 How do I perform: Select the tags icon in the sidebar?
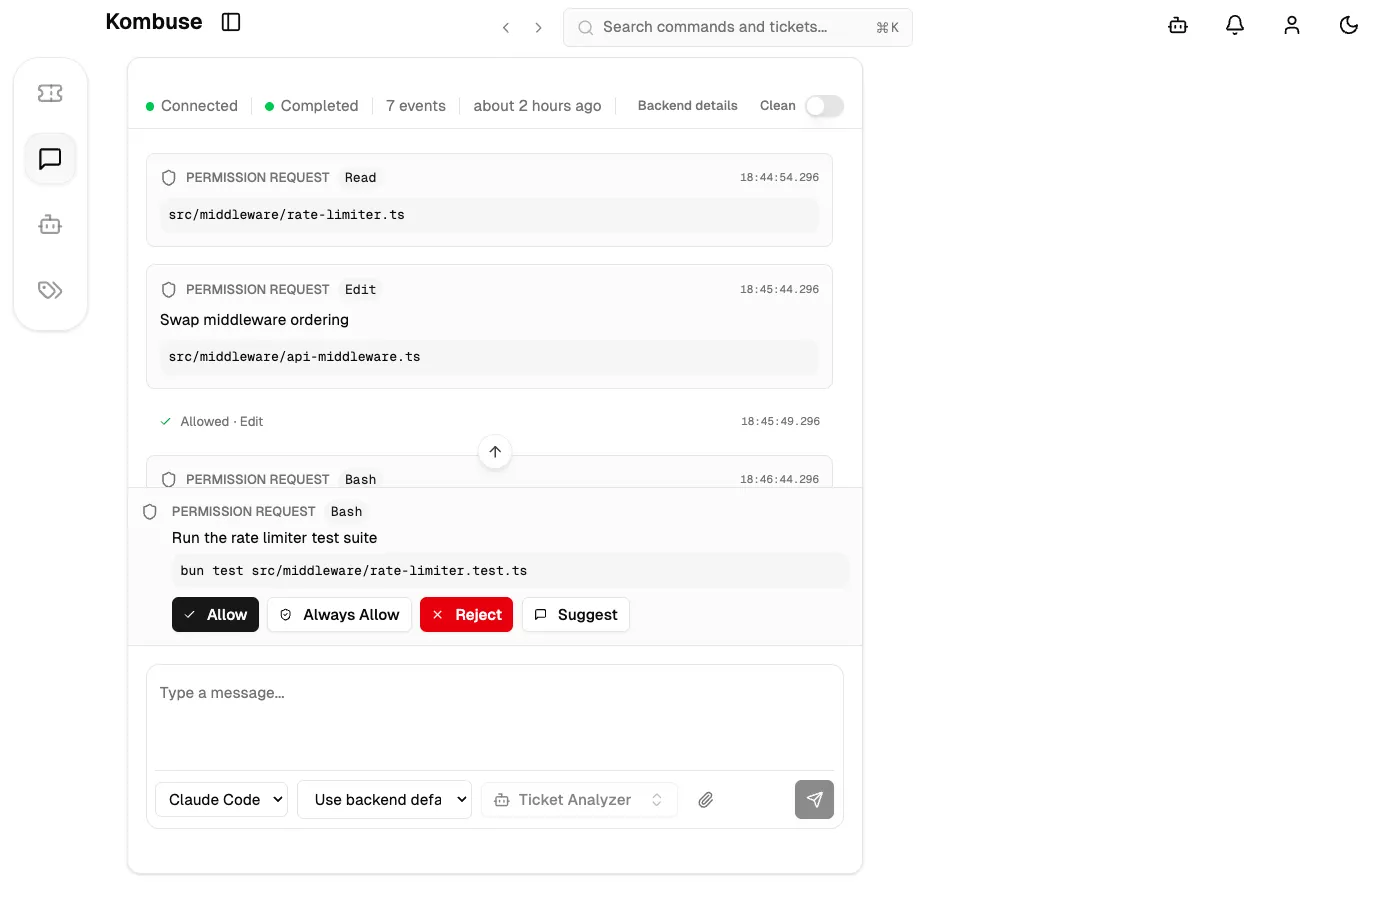50,290
